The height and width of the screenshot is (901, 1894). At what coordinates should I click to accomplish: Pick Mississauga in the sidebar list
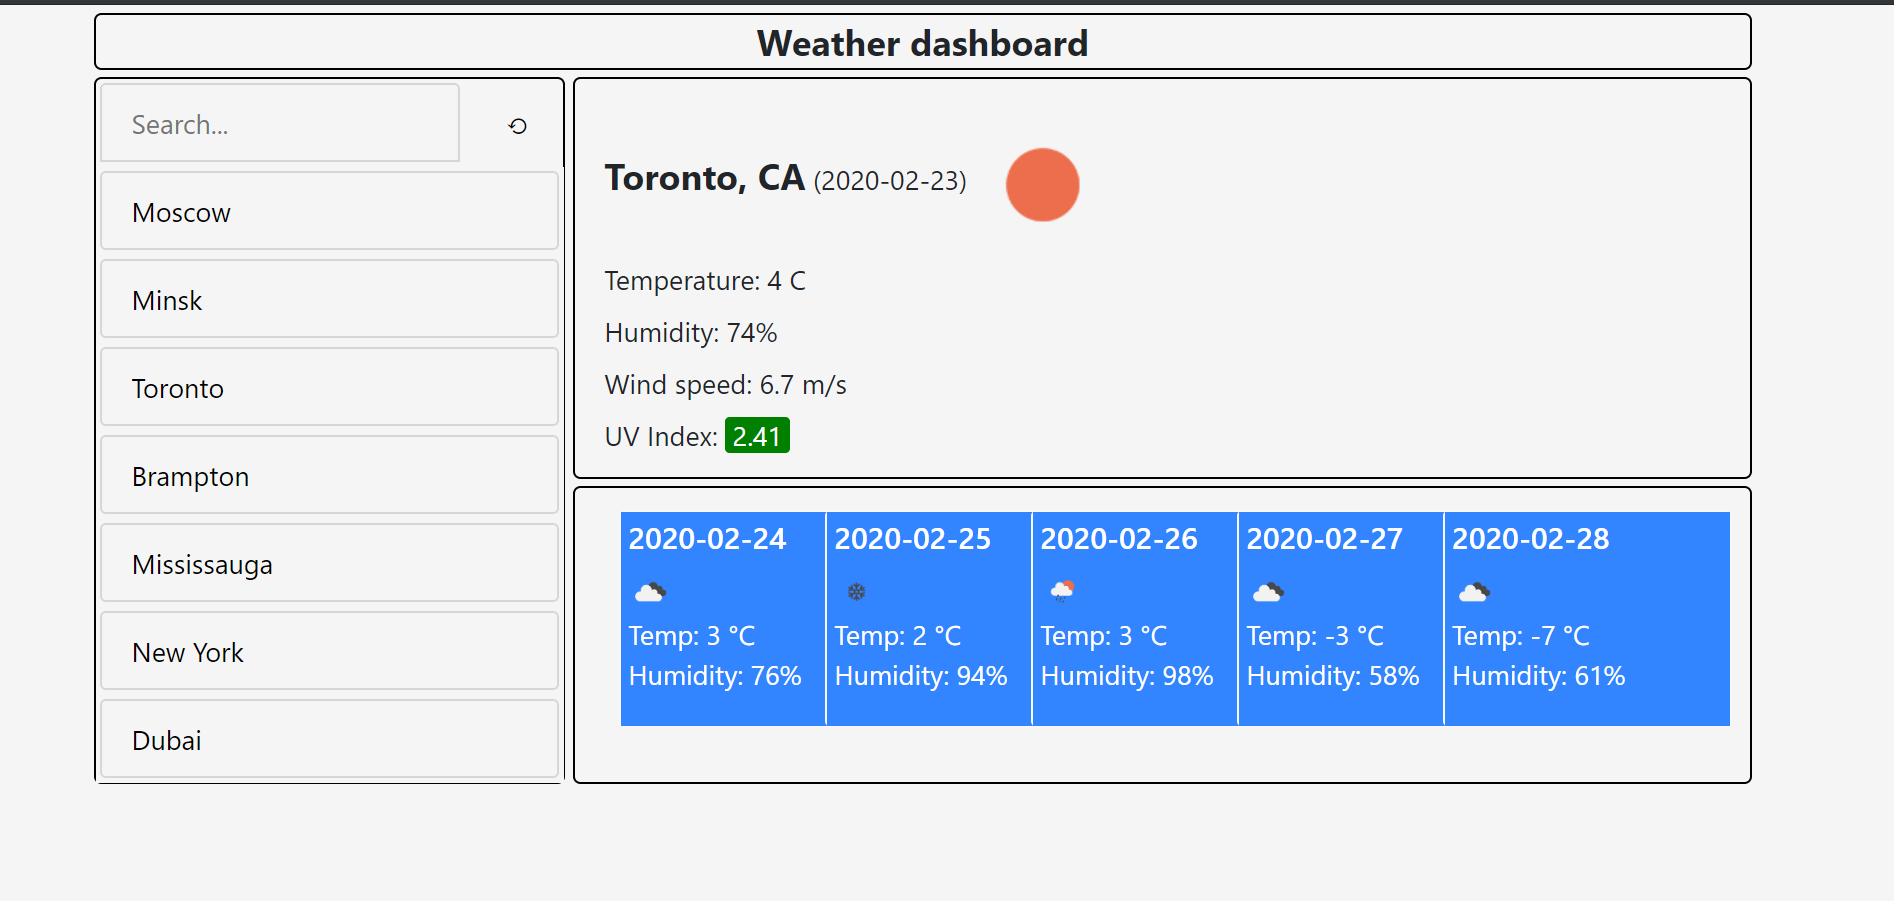(x=329, y=564)
